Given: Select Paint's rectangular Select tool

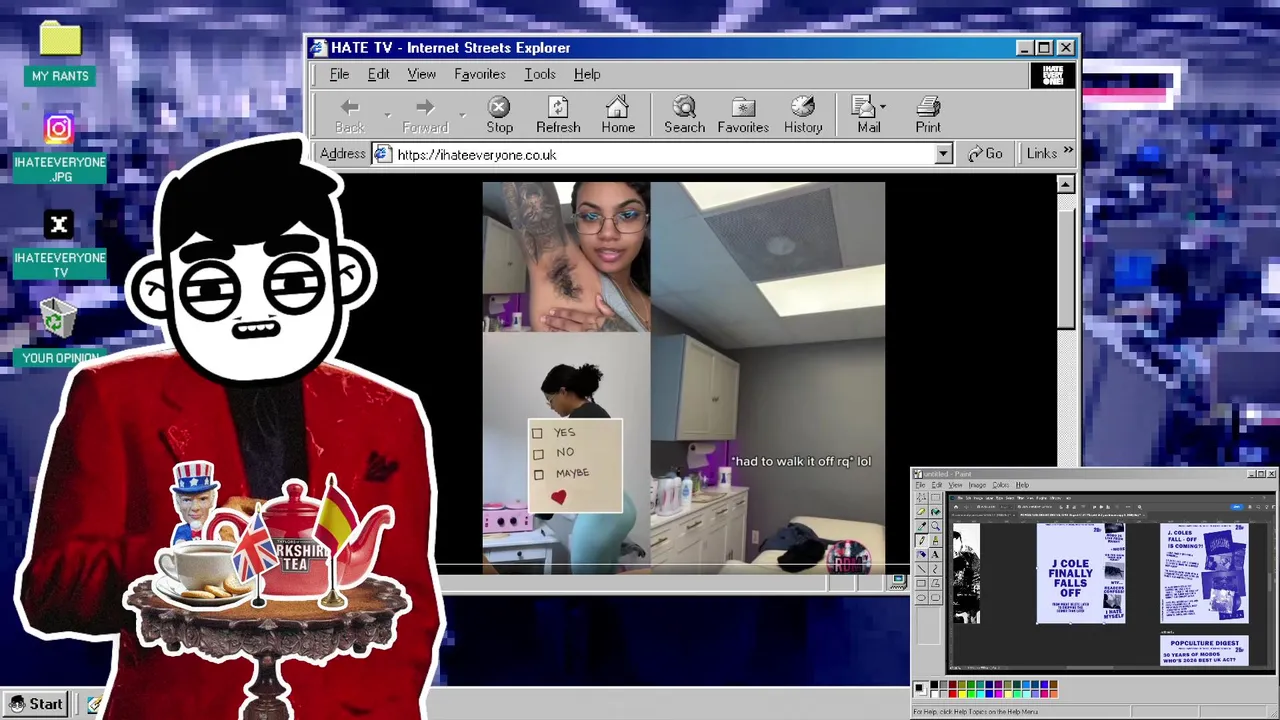Looking at the screenshot, I should click(935, 498).
